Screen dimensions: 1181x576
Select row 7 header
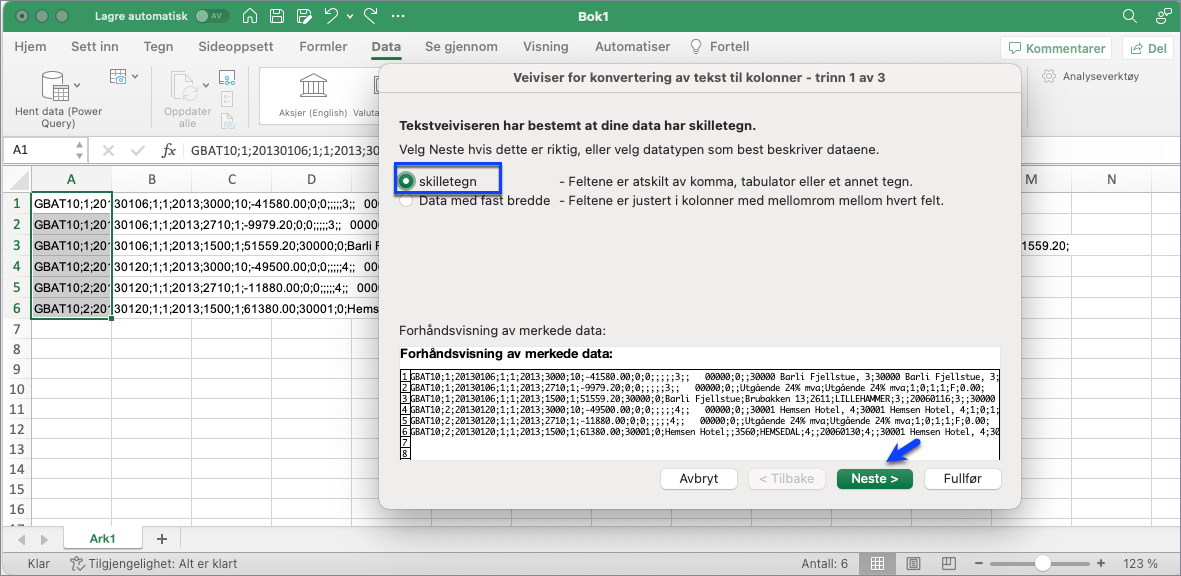click(16, 329)
